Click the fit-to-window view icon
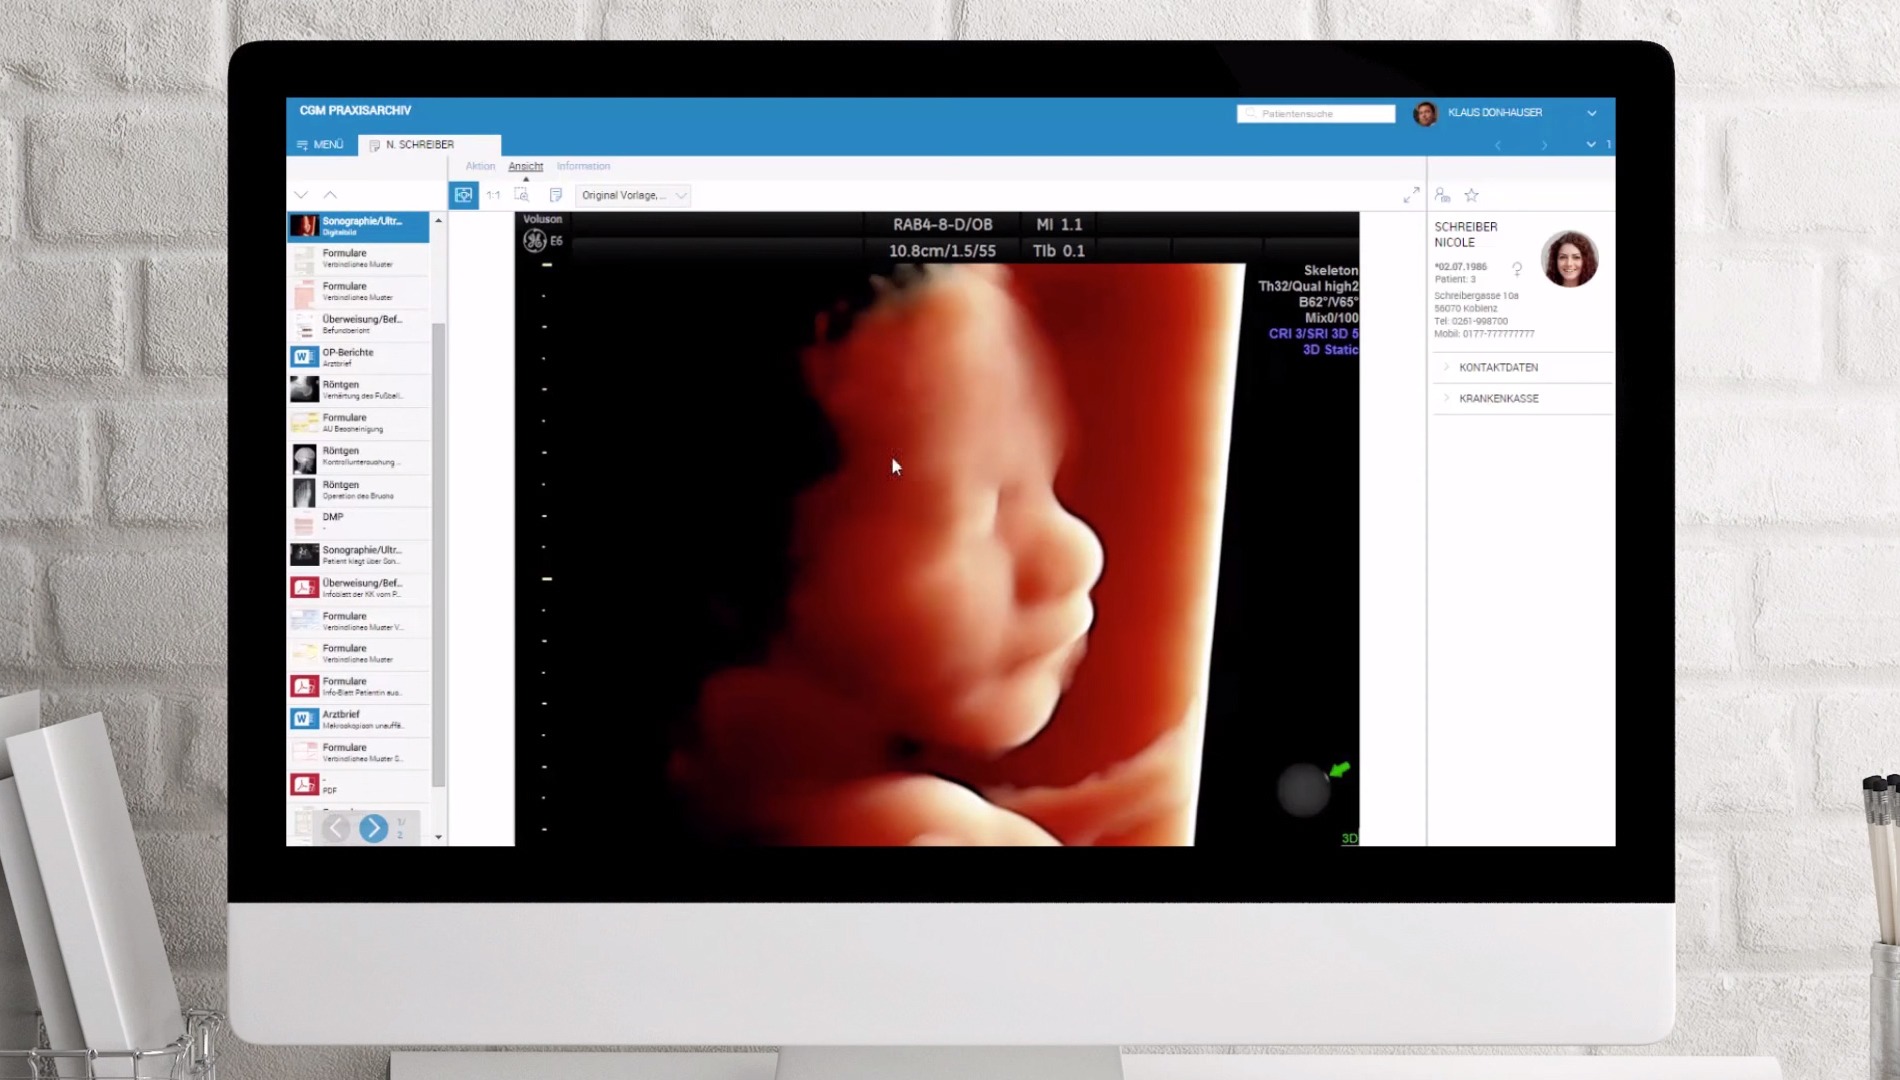Viewport: 1900px width, 1080px height. click(x=463, y=195)
